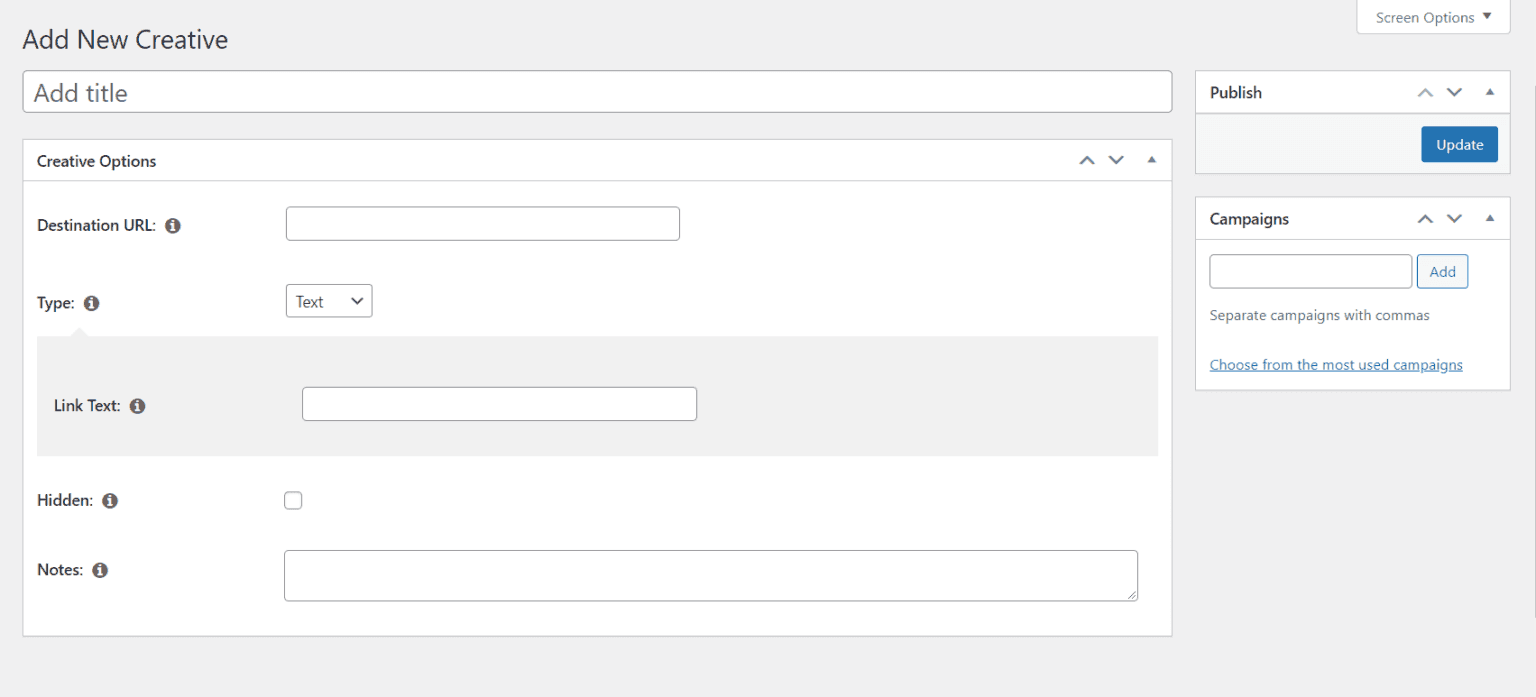Collapse the Publish panel
Image resolution: width=1536 pixels, height=697 pixels.
click(1489, 92)
